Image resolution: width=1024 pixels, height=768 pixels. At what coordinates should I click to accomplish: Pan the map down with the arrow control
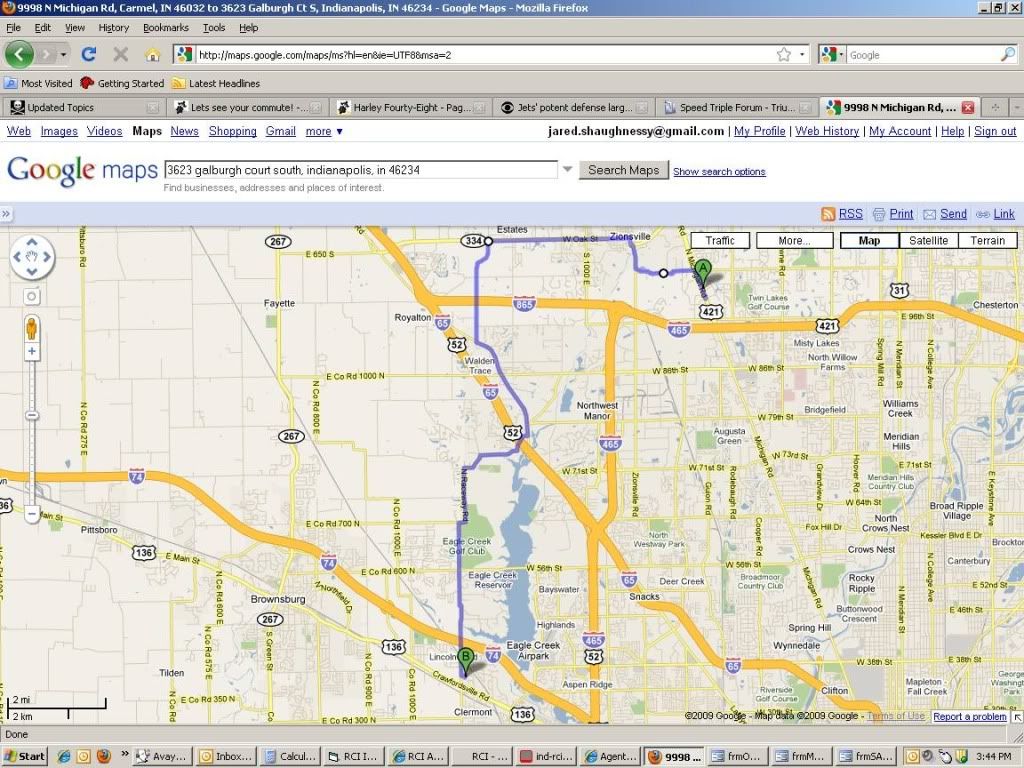[31, 271]
